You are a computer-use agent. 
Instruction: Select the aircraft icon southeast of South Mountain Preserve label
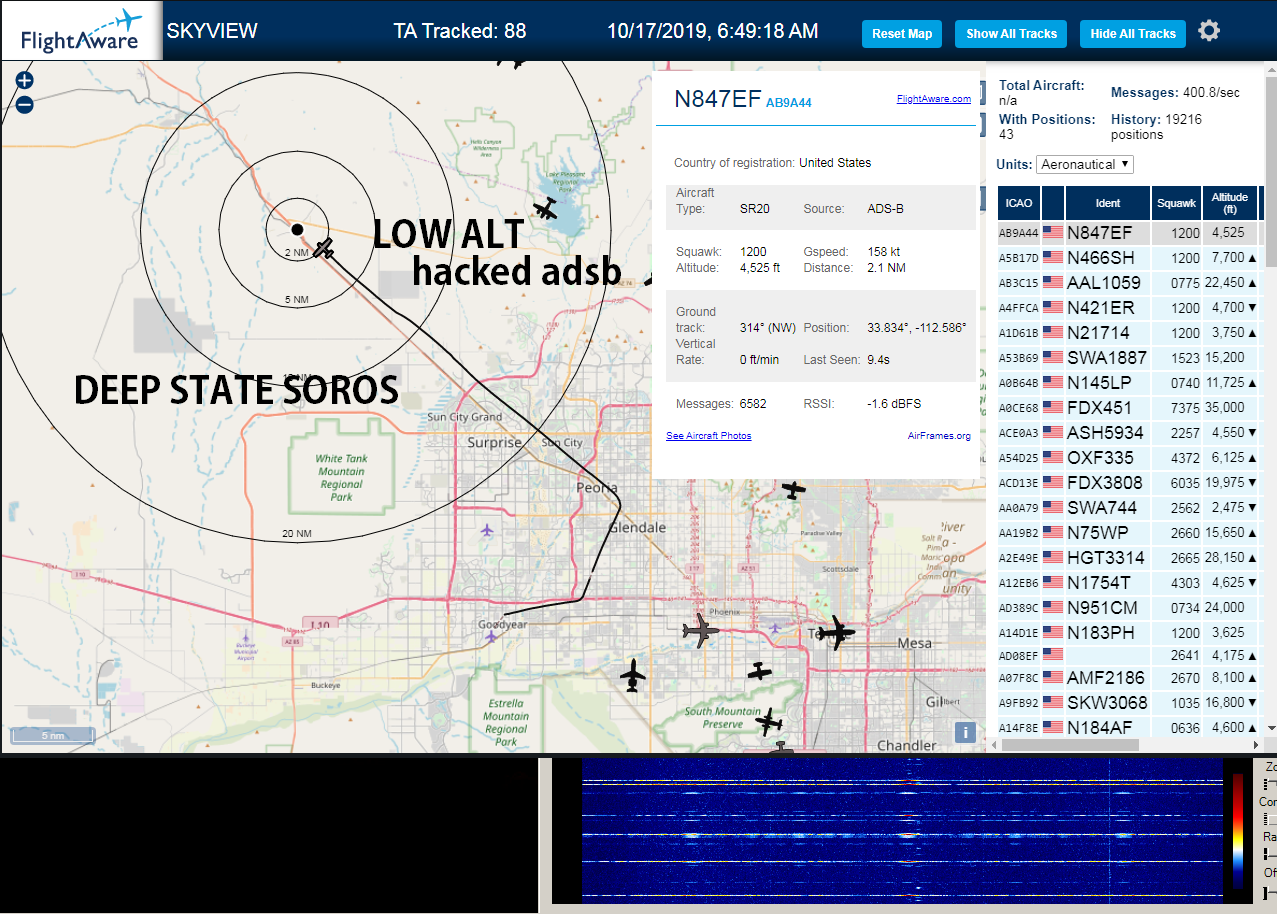pyautogui.click(x=768, y=721)
